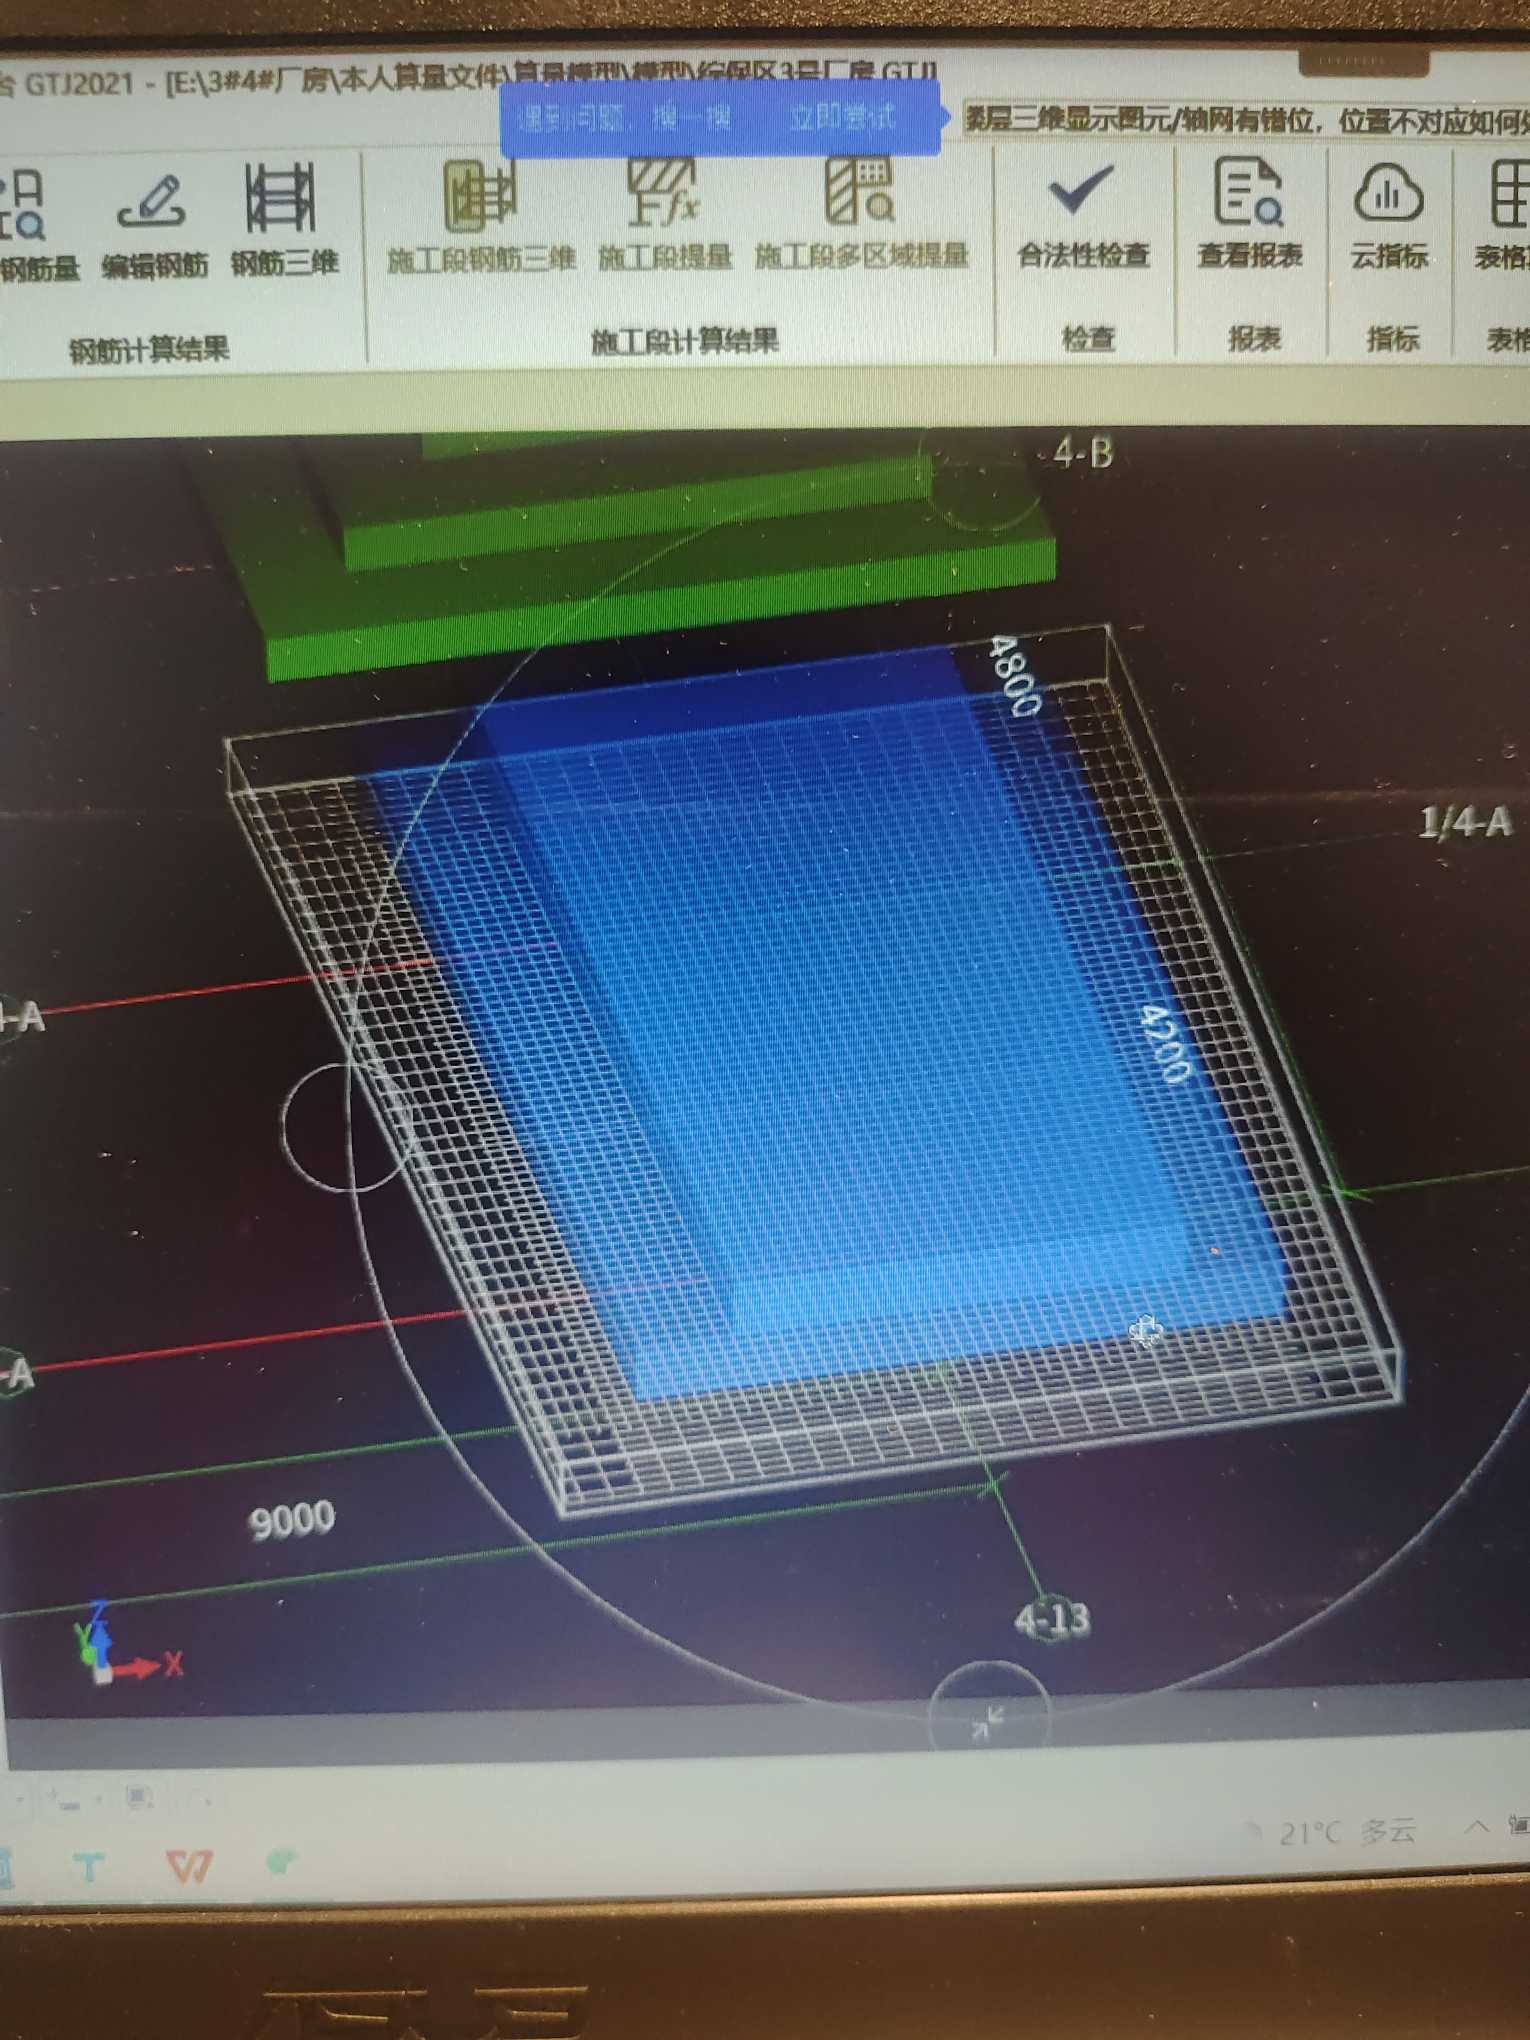Open 查看报表 report viewer
The image size is (1530, 2040).
(1250, 214)
